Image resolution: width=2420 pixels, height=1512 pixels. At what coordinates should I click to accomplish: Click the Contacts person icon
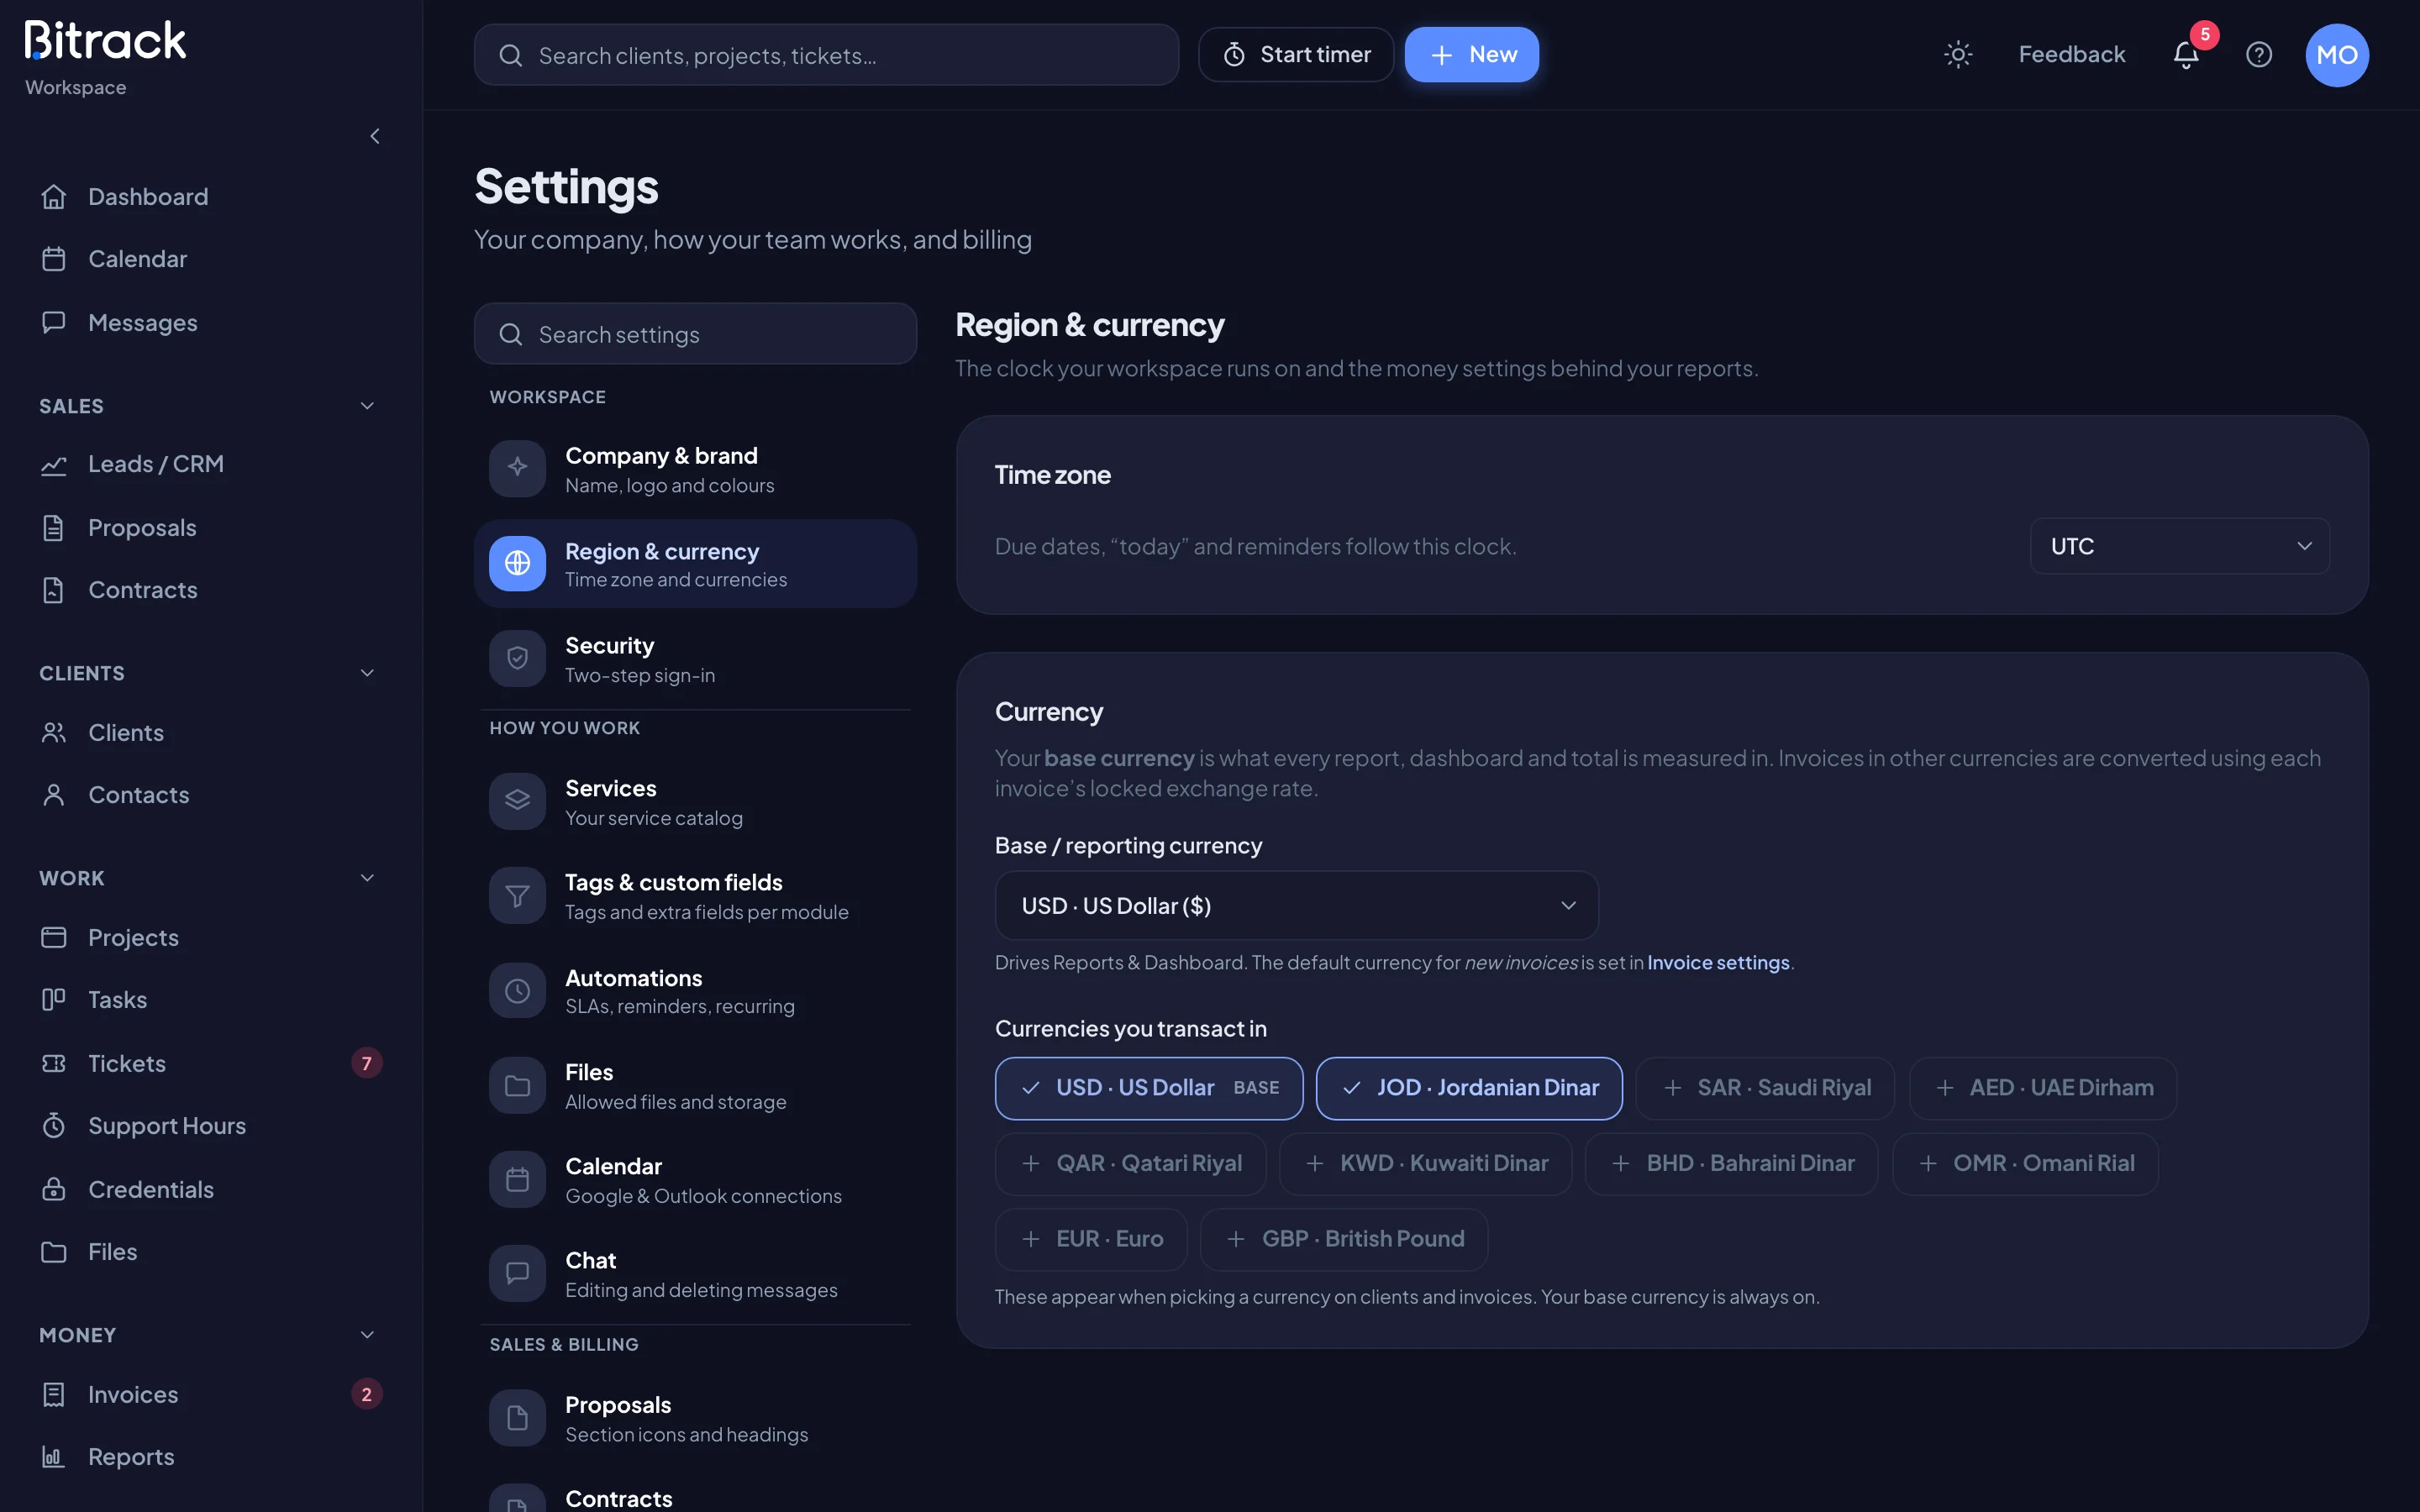[x=54, y=795]
